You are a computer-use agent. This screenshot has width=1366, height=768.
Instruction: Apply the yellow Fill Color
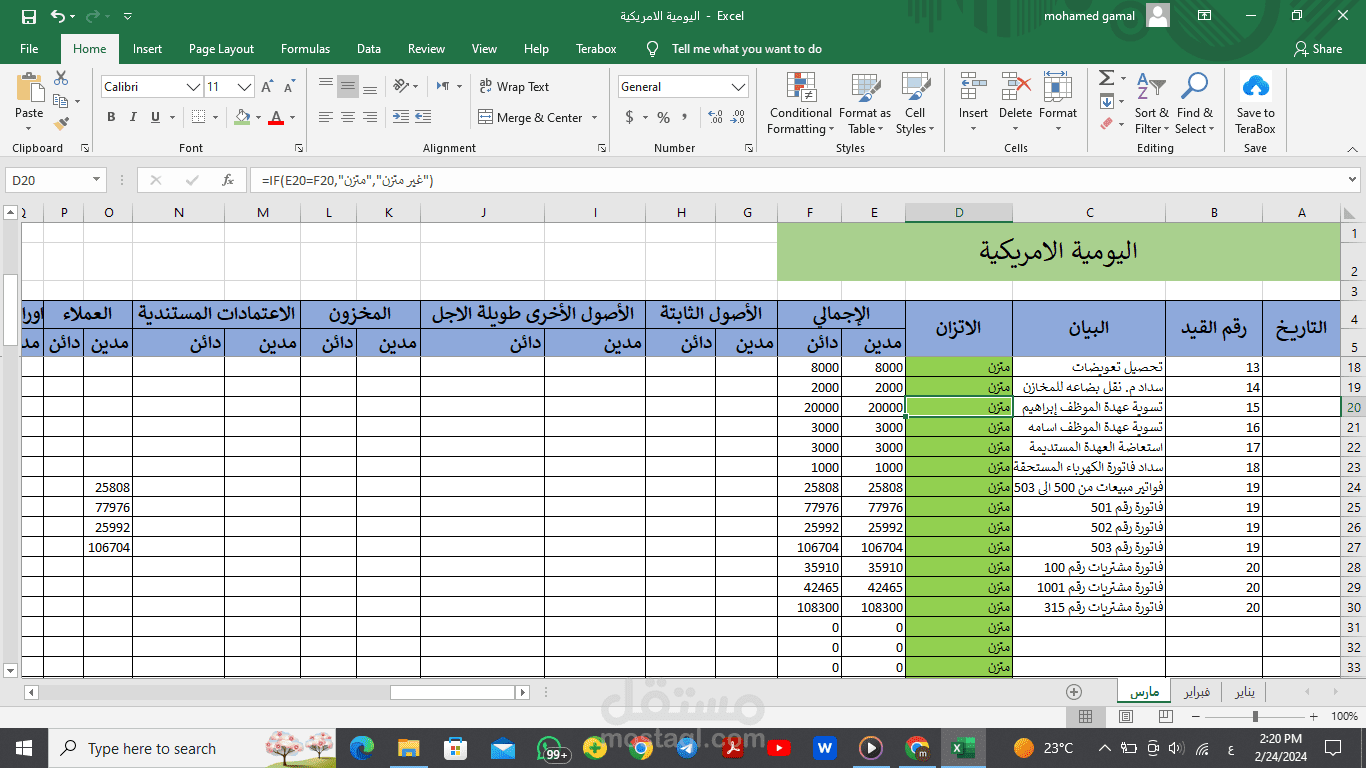click(242, 118)
